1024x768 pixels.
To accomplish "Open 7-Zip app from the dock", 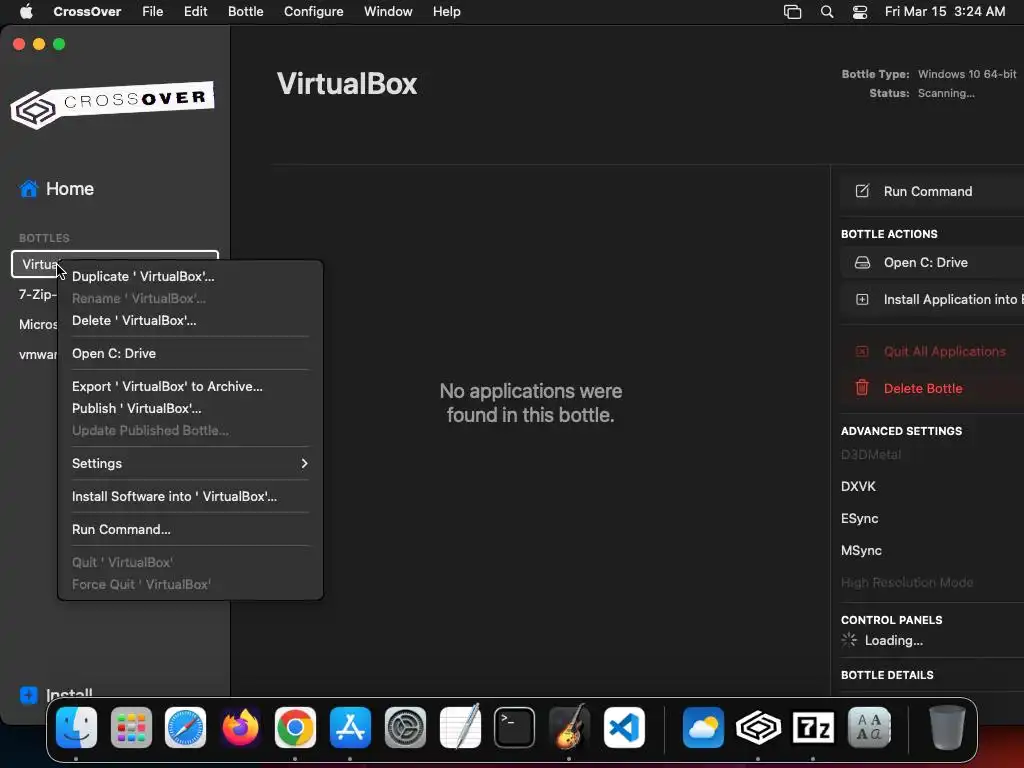I will pyautogui.click(x=813, y=728).
